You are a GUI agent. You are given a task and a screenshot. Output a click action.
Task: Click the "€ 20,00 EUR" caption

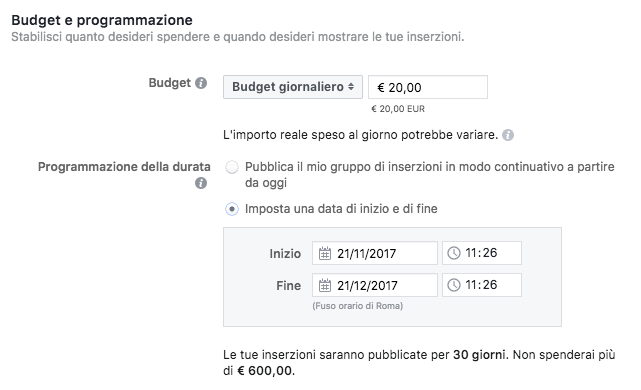398,109
